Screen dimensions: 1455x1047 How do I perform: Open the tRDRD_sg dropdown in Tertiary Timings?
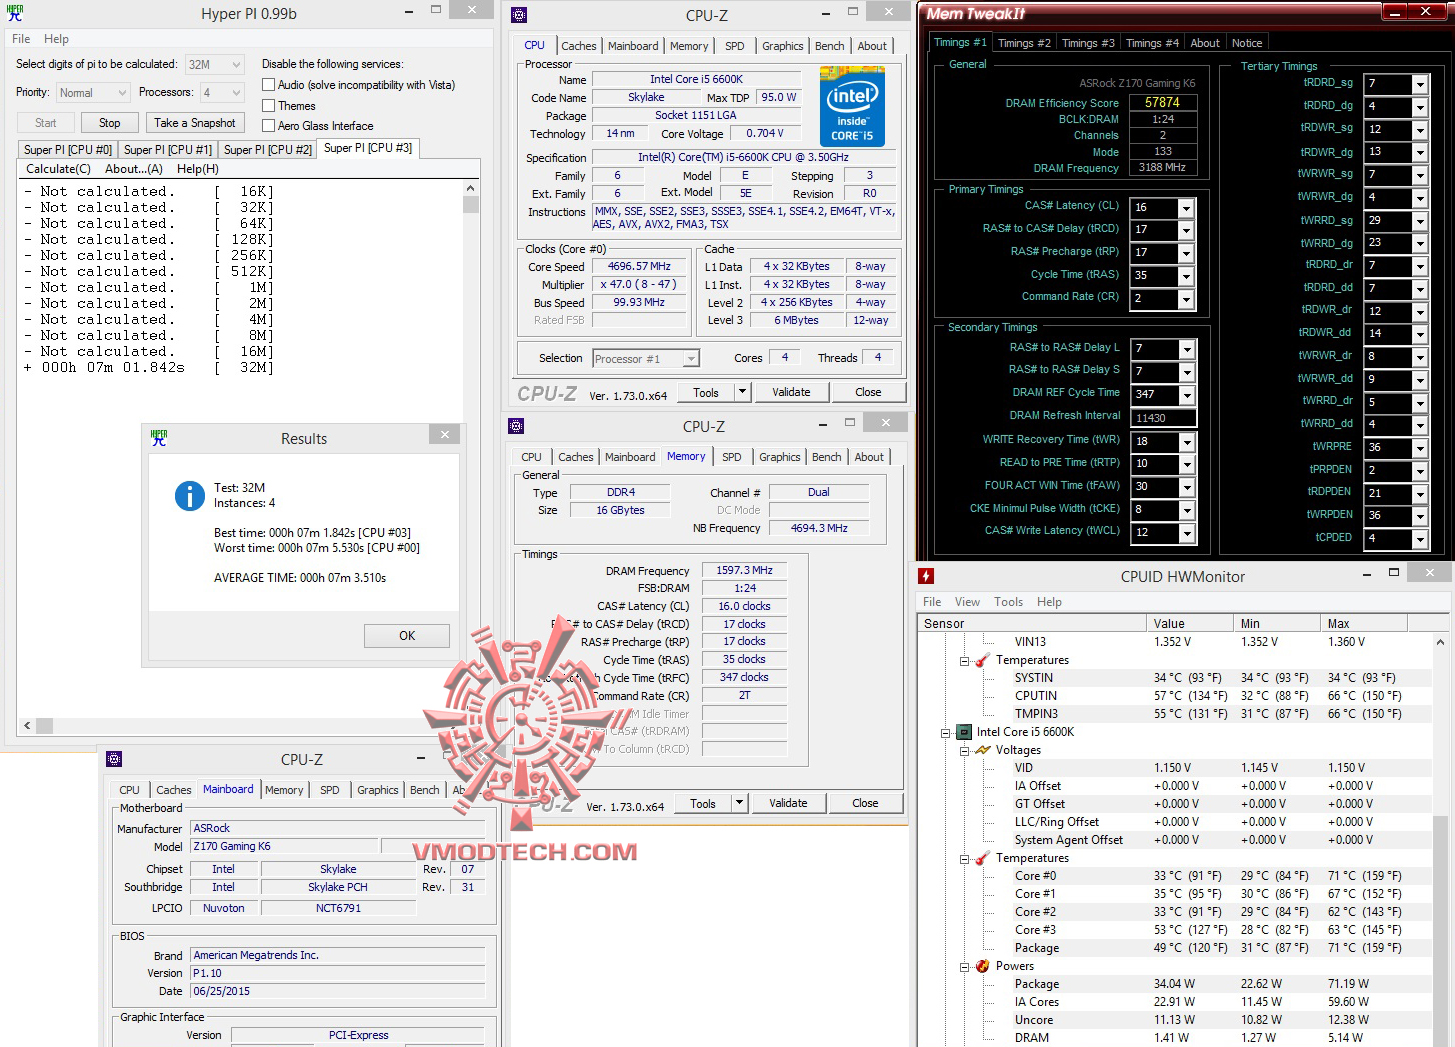tap(1420, 84)
